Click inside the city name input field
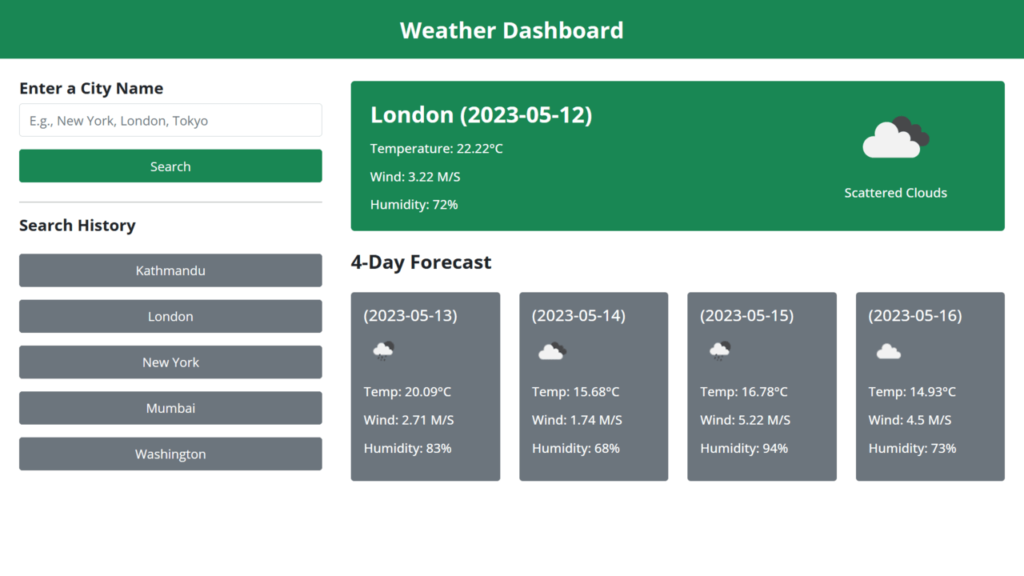 click(x=170, y=120)
